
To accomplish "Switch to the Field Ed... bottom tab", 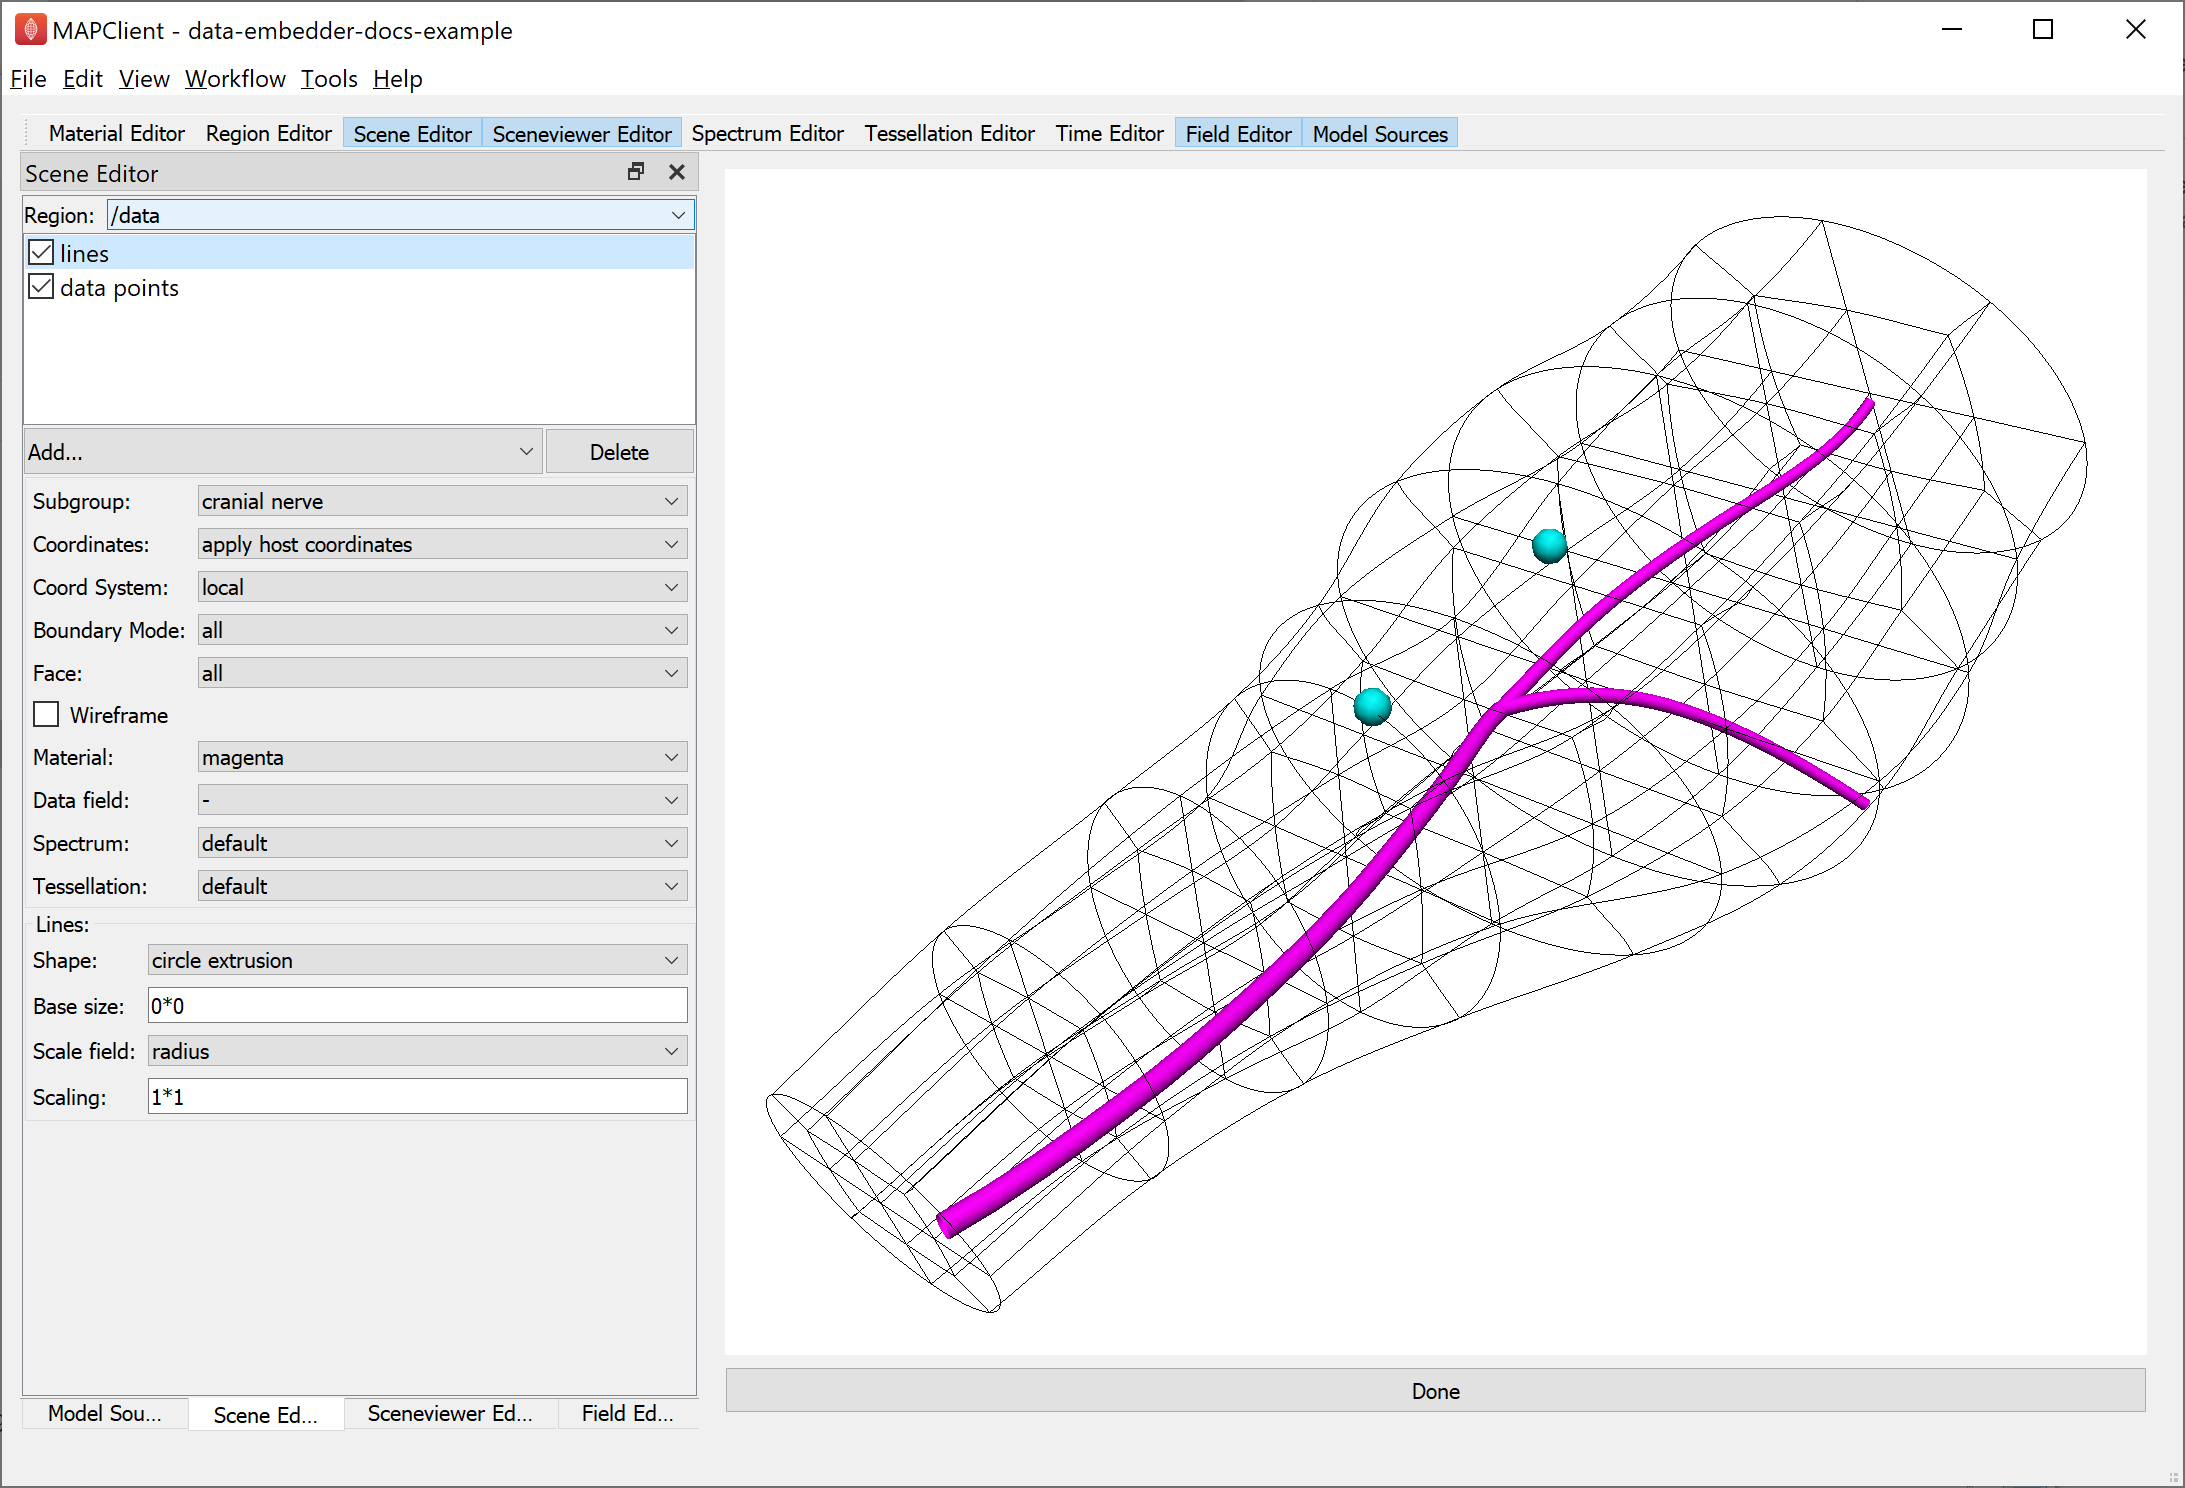I will 628,1413.
